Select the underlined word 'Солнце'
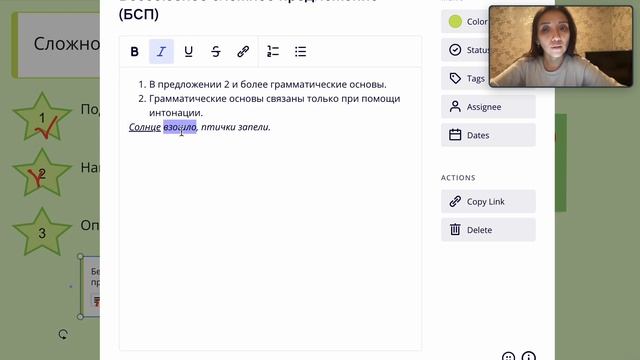This screenshot has height=360, width=640. point(144,127)
